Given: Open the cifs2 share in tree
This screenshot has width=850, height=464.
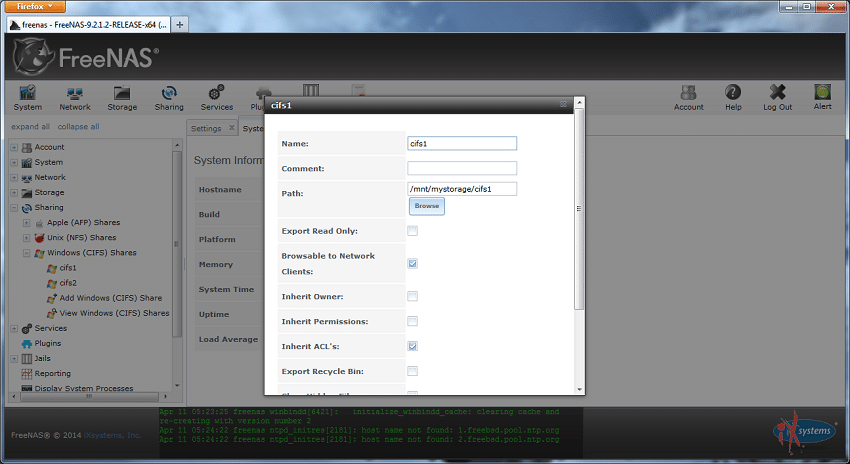Looking at the screenshot, I should (68, 283).
